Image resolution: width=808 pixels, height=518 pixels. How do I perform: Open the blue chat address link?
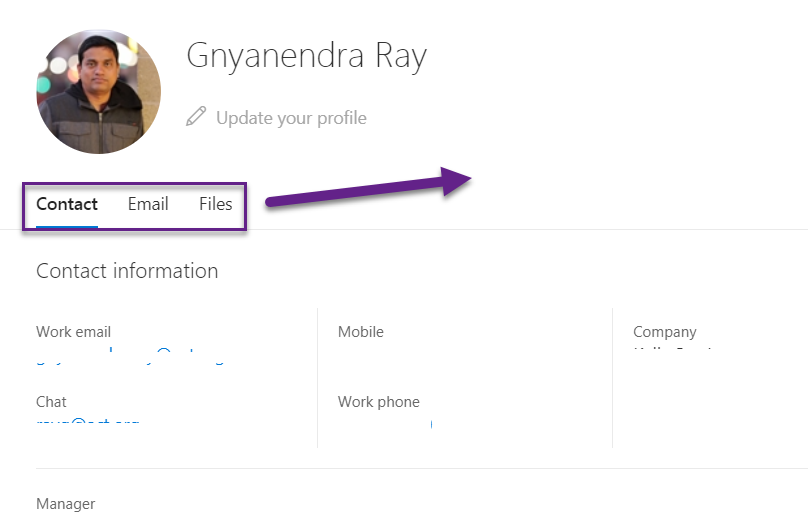click(88, 422)
